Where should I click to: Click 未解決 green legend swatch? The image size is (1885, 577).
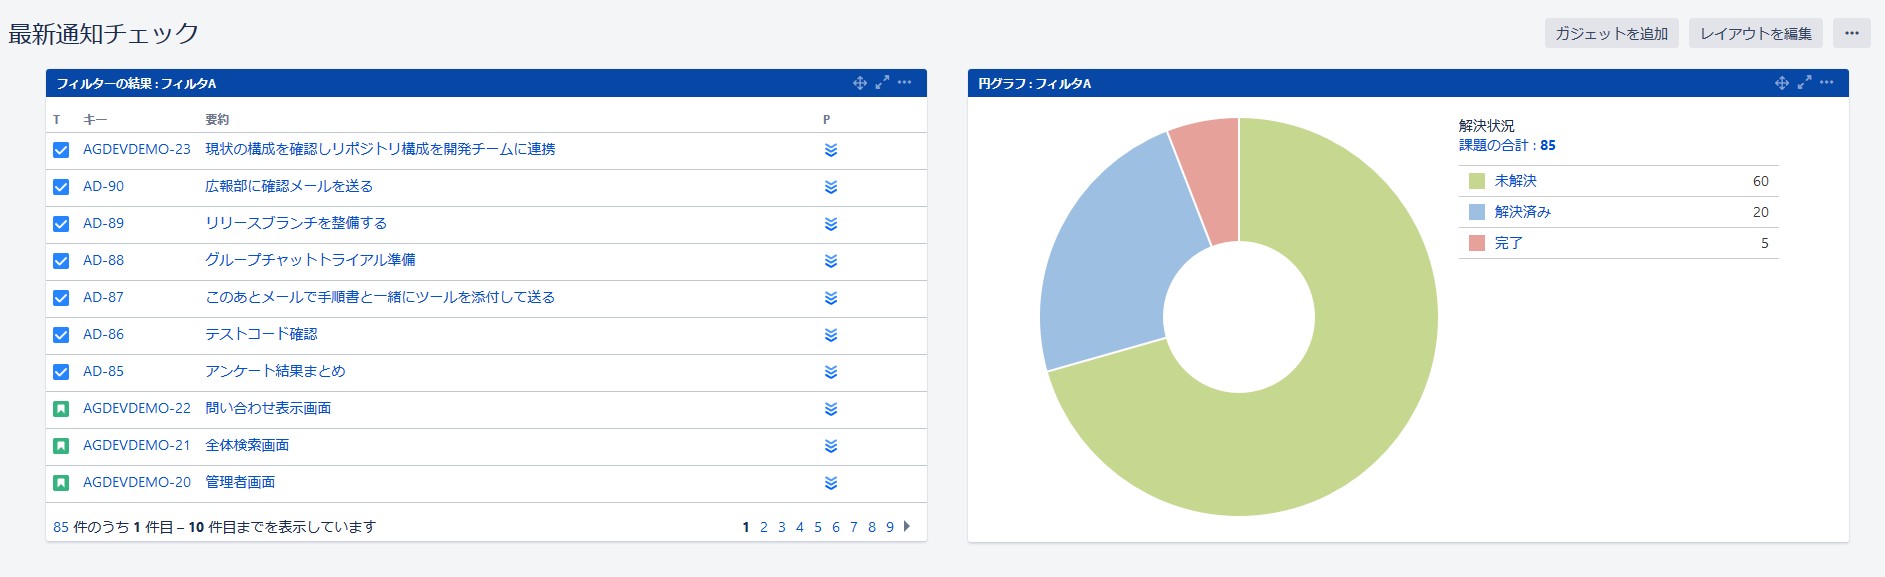coord(1476,181)
